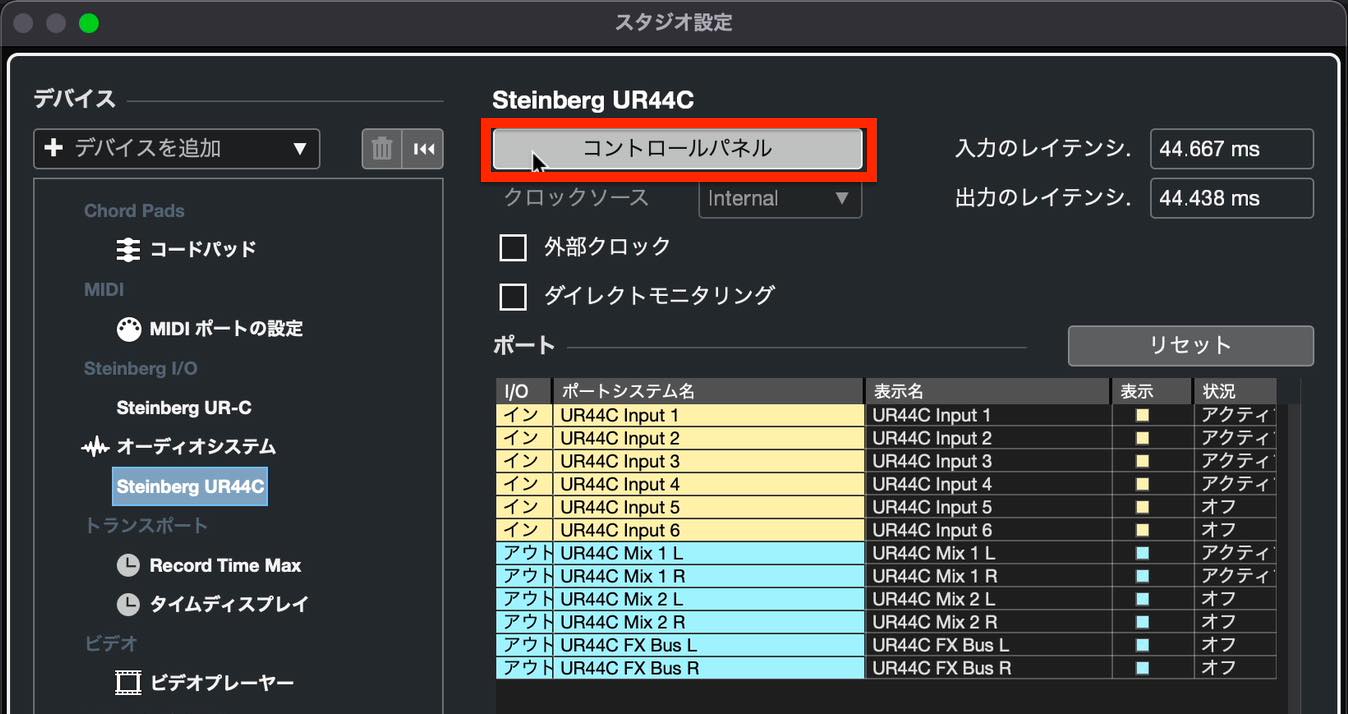Screen dimensions: 1348x714
Task: Click the ポートシステム名 column header
Action: tap(708, 391)
